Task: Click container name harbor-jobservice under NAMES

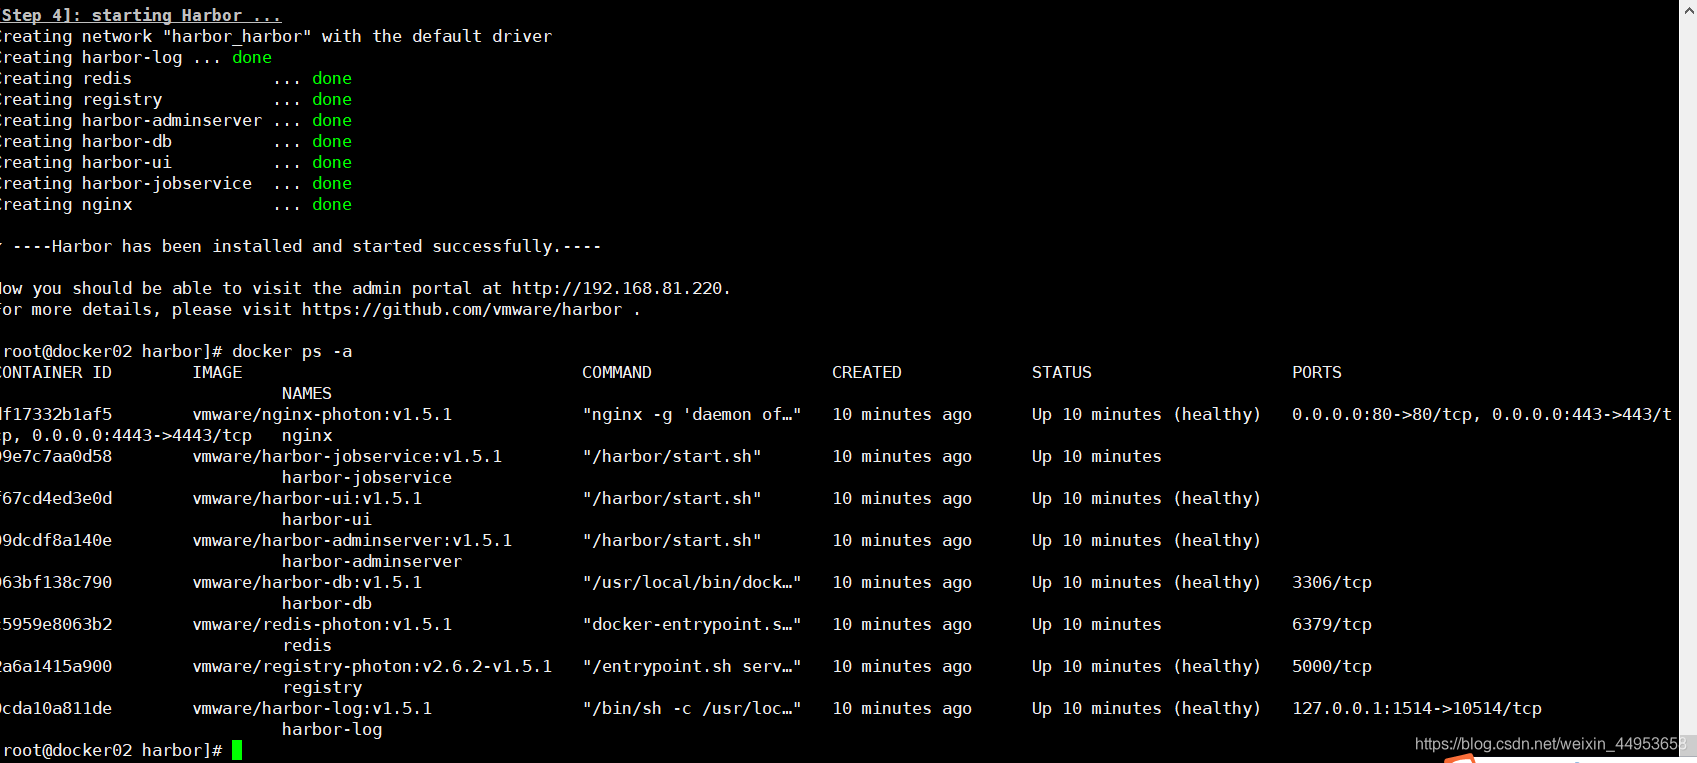Action: coord(367,477)
